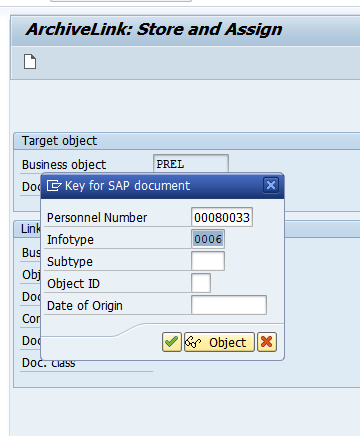Viewport: 360px width, 436px height.
Task: Click the Infotype field showing 0006
Action: coord(208,239)
